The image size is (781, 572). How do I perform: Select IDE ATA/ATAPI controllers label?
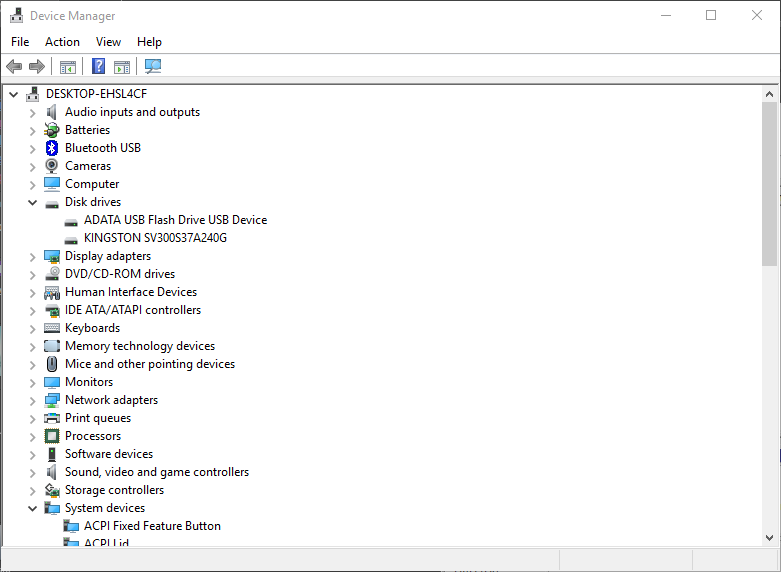tap(133, 310)
